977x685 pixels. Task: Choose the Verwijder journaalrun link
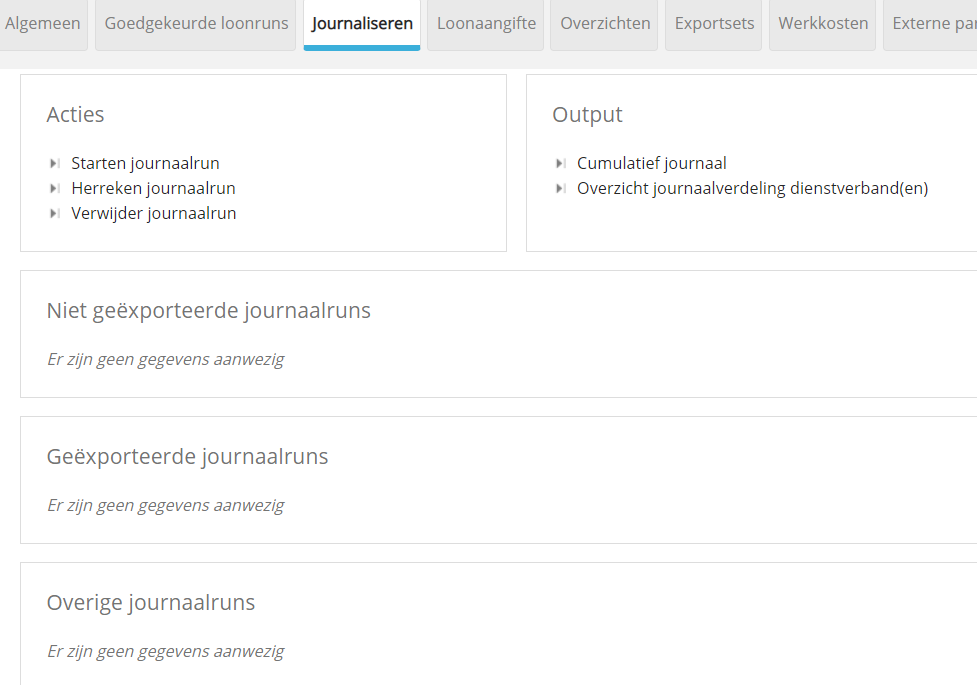point(153,214)
